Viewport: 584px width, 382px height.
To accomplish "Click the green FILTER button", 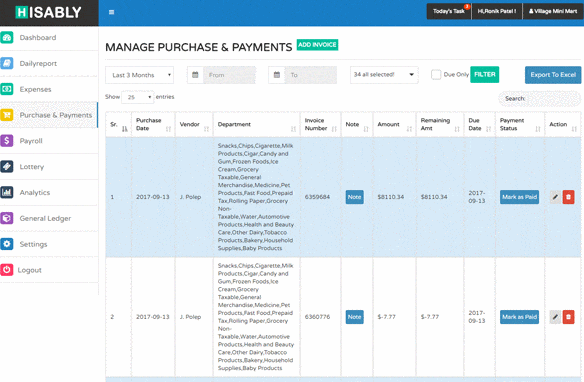I will click(485, 74).
